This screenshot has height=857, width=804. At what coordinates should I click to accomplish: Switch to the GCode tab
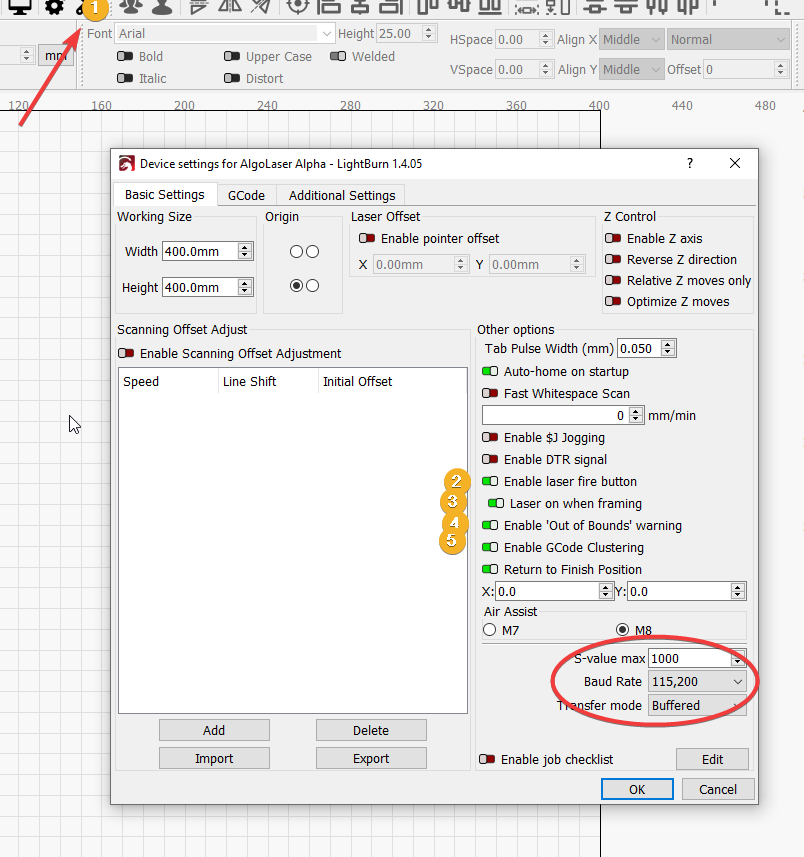246,195
